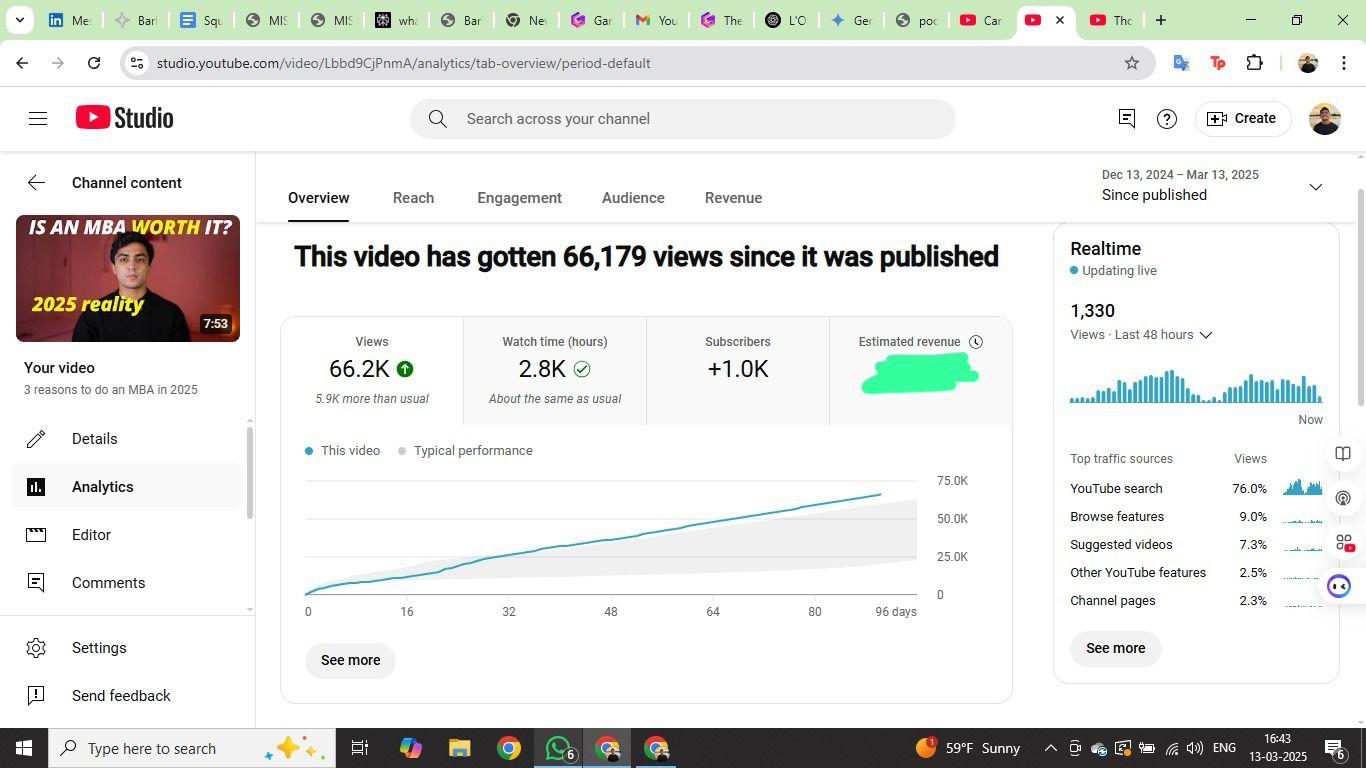1366x768 pixels.
Task: Switch to the Revenue tab
Action: [x=733, y=198]
